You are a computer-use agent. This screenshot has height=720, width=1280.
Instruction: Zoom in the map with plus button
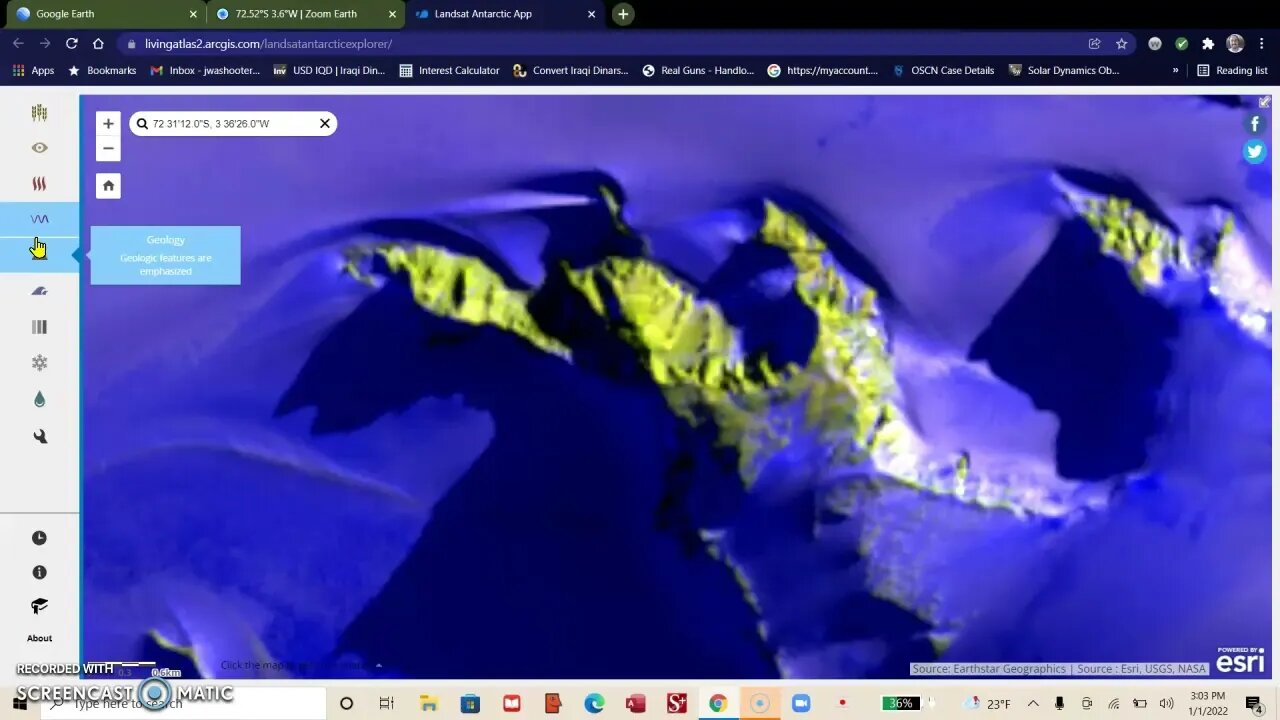108,124
